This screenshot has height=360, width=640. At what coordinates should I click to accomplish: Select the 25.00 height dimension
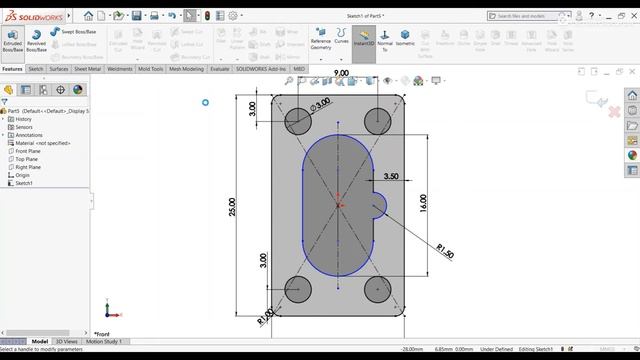(x=232, y=207)
